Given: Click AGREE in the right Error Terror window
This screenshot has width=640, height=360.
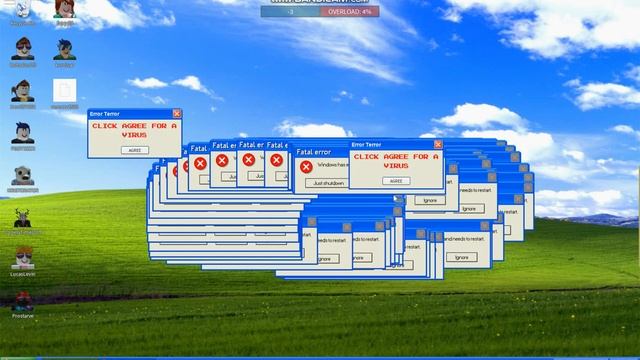Looking at the screenshot, I should click(396, 181).
